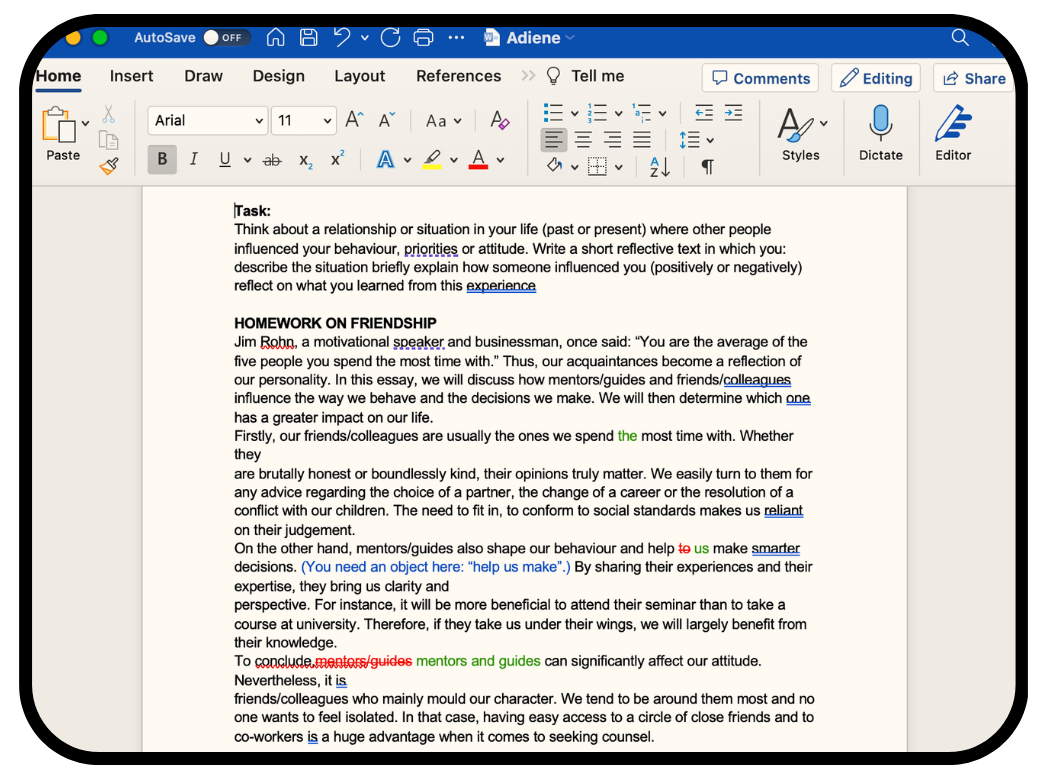The width and height of the screenshot is (1042, 783).
Task: Search the document with the magnifier icon
Action: (x=960, y=37)
